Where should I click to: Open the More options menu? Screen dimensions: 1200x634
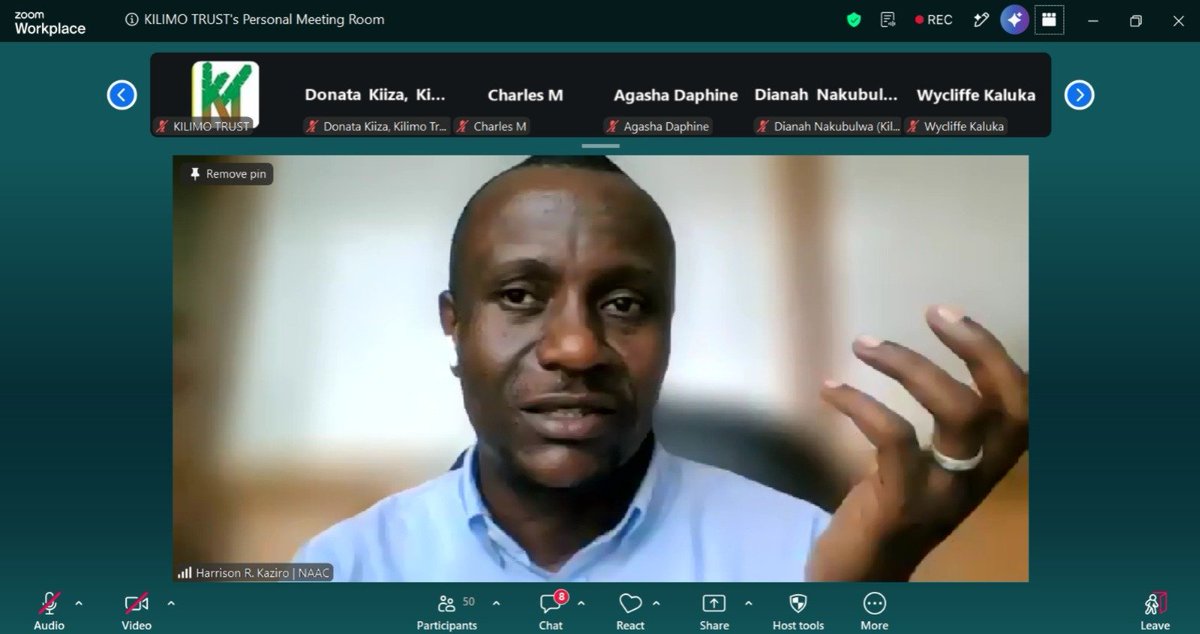(x=874, y=610)
